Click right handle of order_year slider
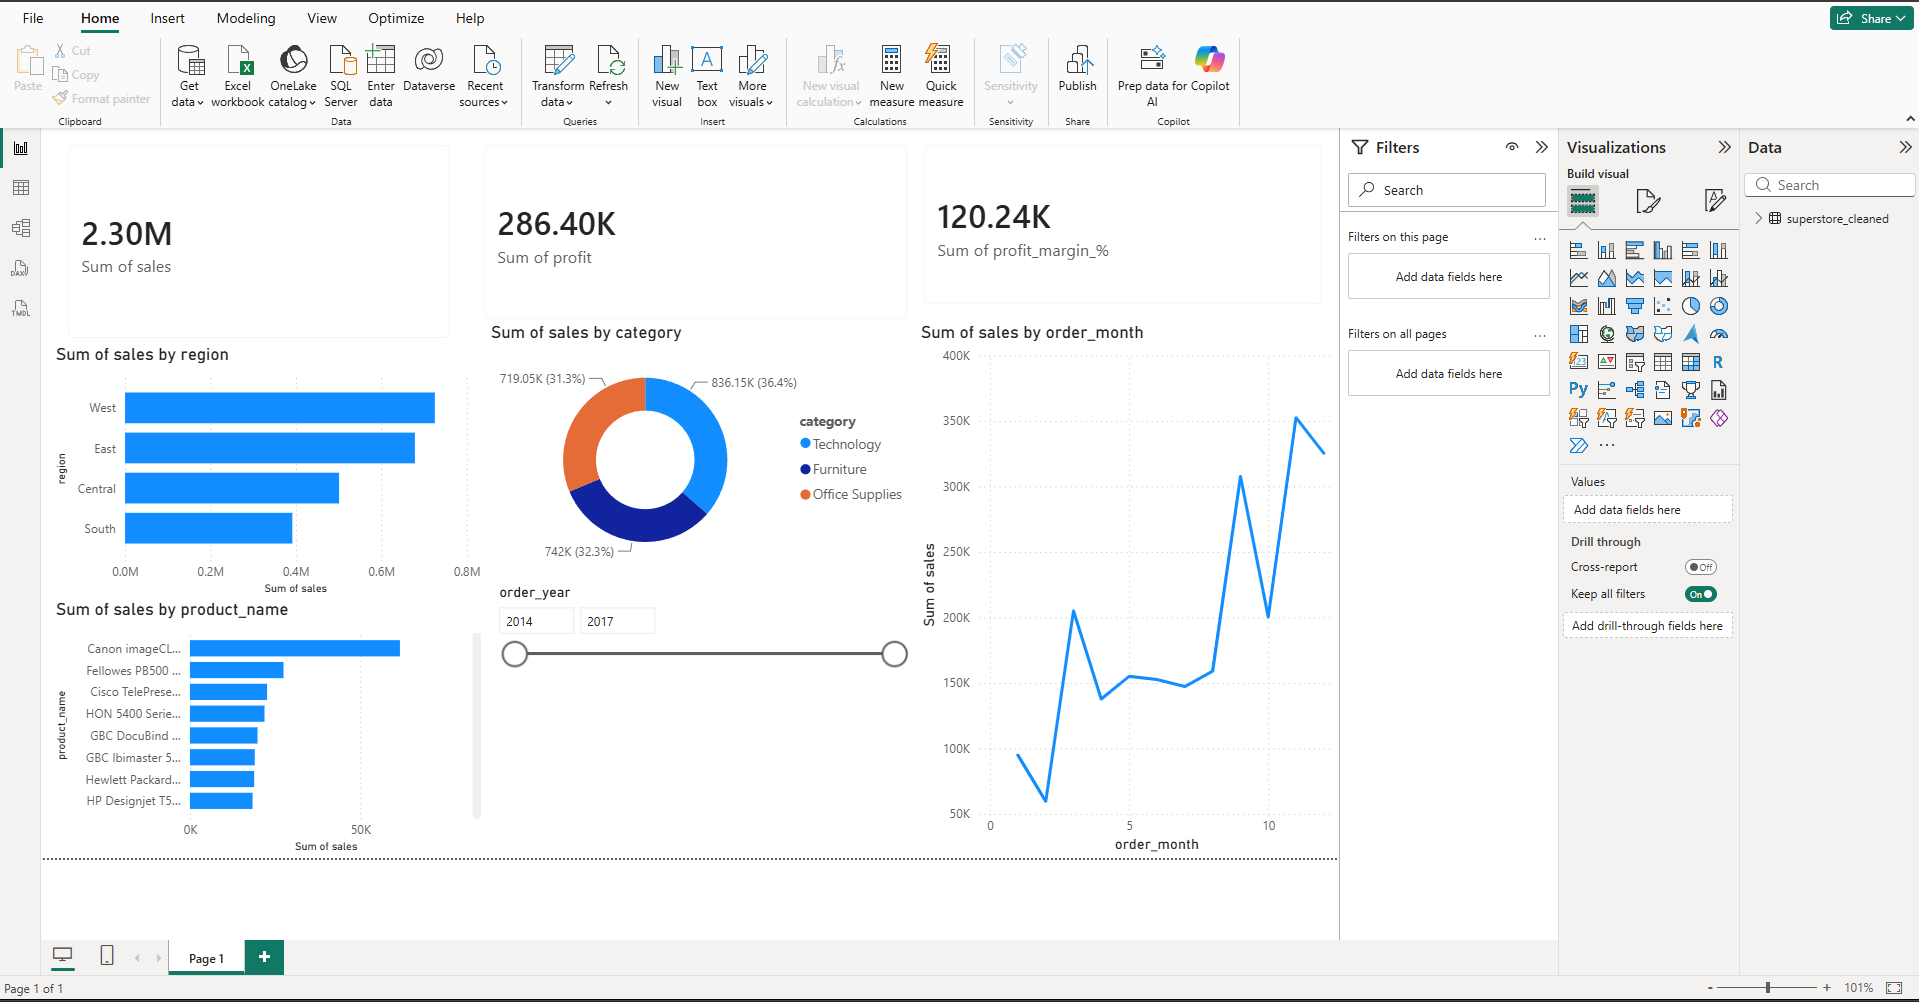Image resolution: width=1919 pixels, height=1002 pixels. pyautogui.click(x=895, y=654)
